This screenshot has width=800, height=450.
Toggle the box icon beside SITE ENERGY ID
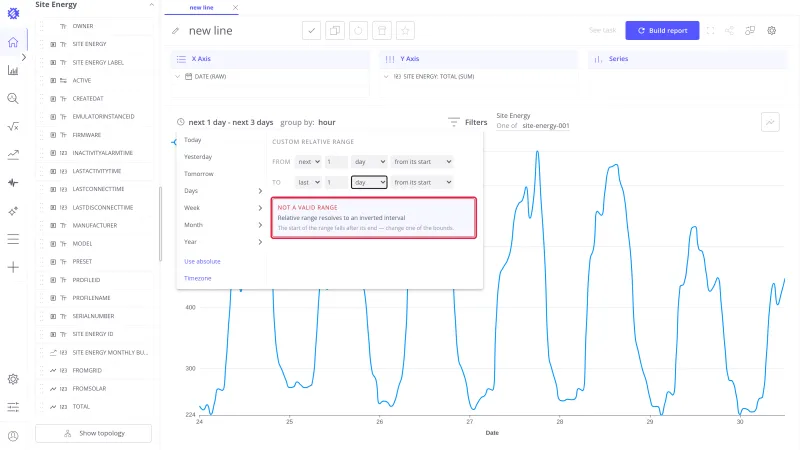click(x=53, y=334)
